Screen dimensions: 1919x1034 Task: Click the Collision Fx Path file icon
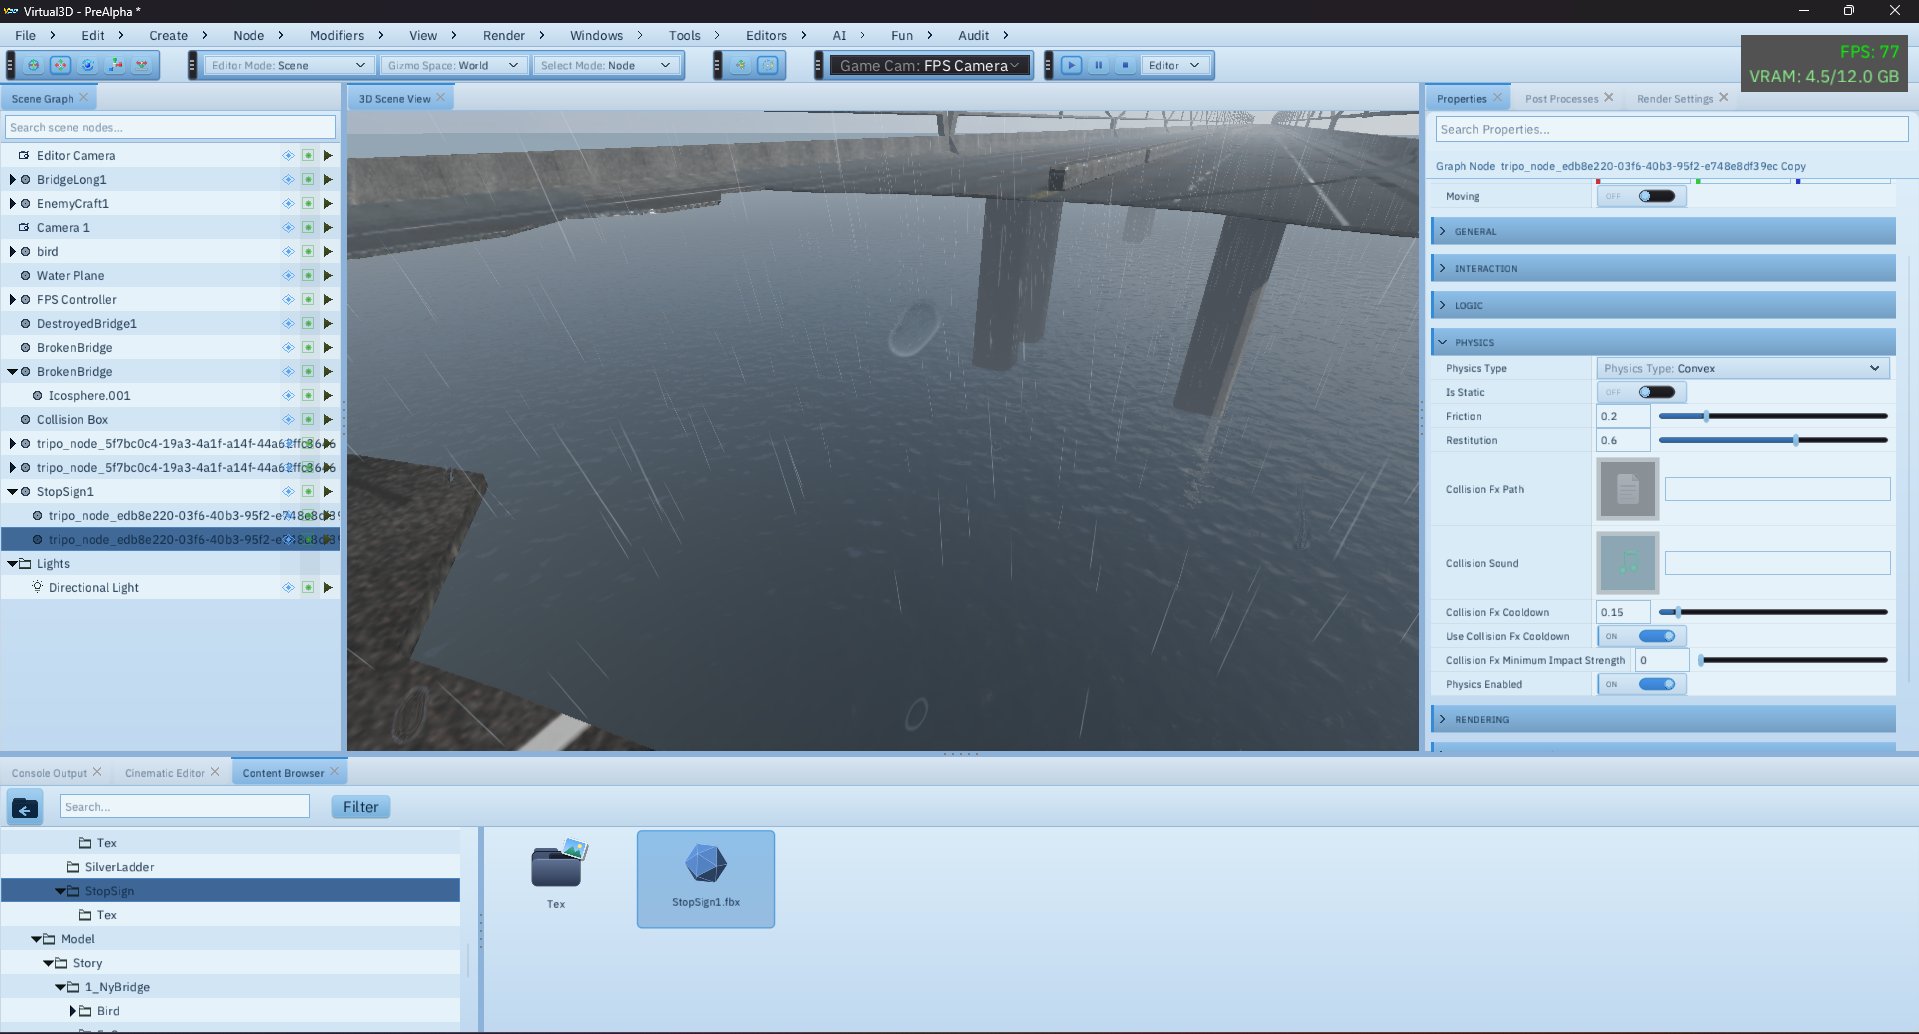(1627, 489)
